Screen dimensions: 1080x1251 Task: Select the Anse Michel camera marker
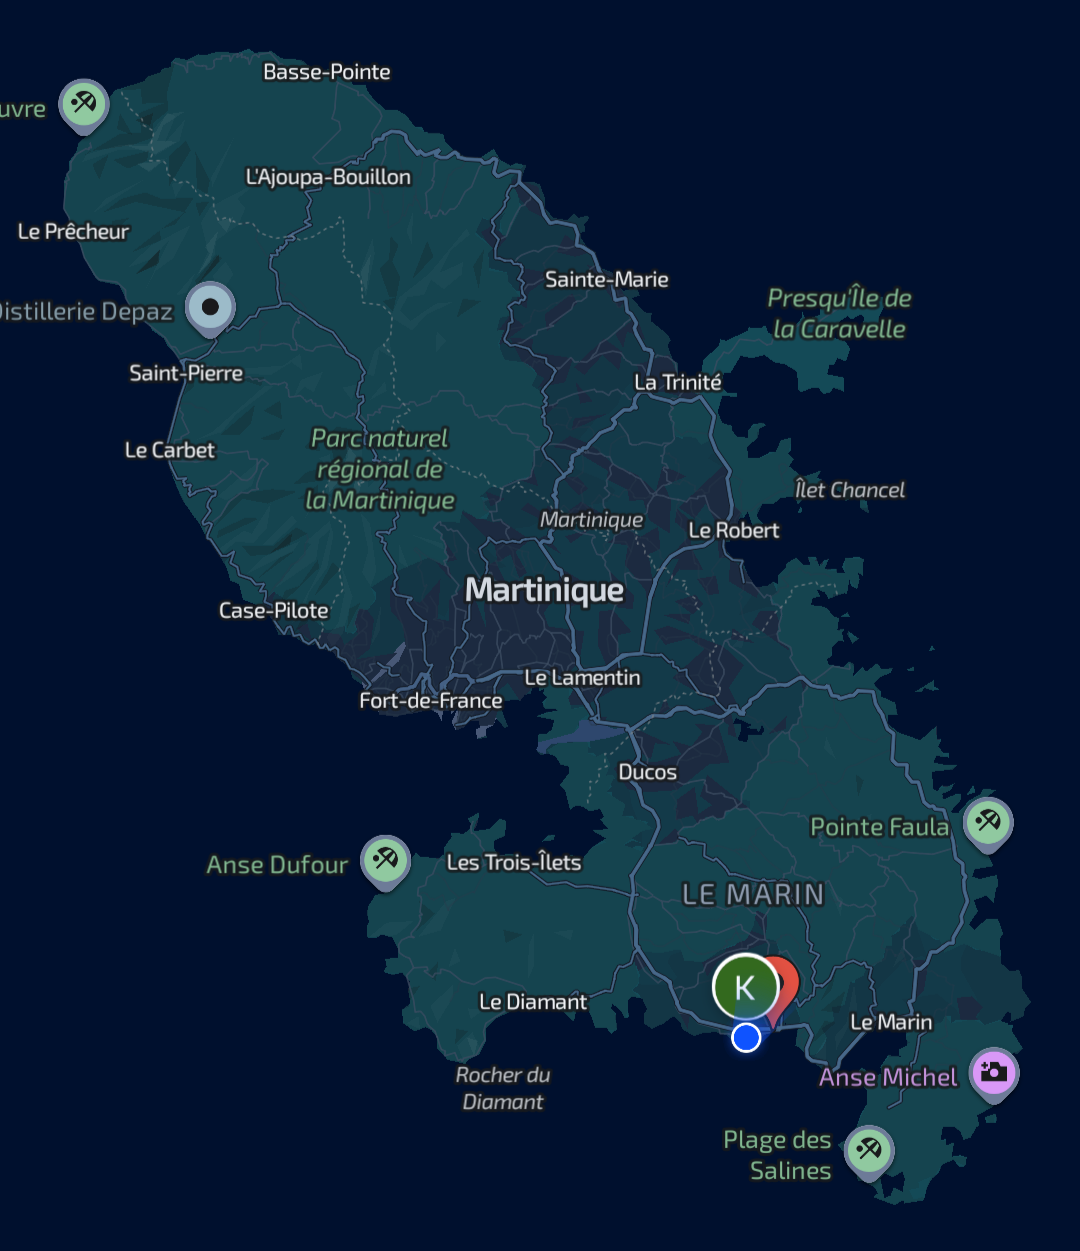pos(994,1072)
